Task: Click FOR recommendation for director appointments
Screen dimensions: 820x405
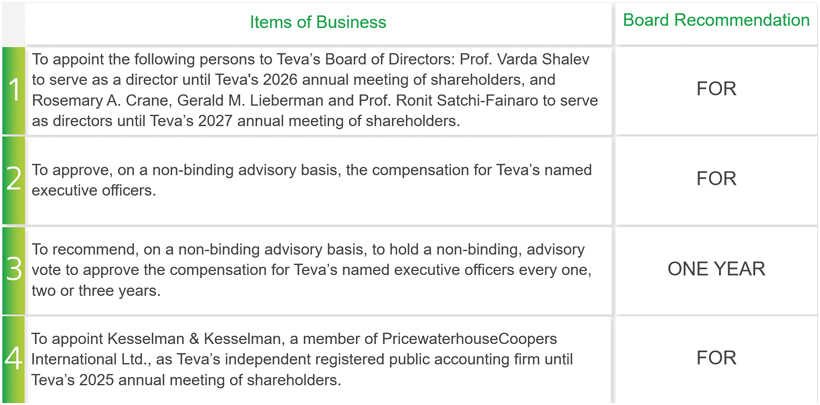Action: coord(716,89)
